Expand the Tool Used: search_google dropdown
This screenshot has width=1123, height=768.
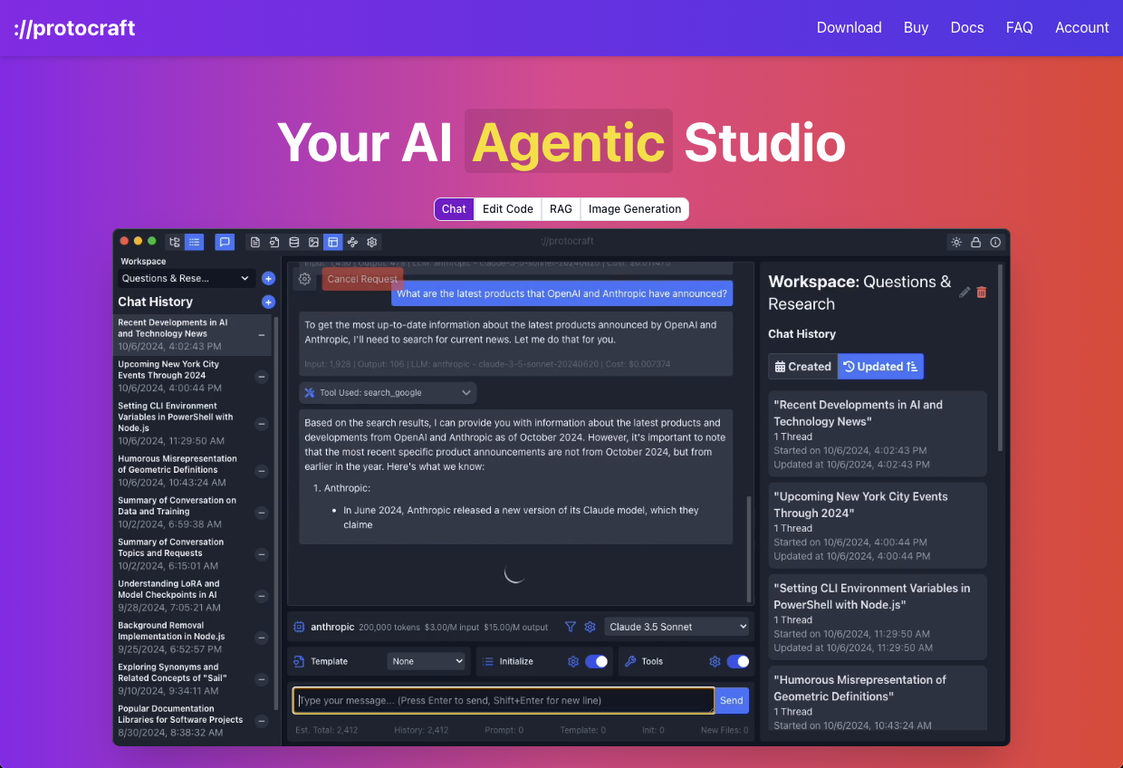(387, 392)
